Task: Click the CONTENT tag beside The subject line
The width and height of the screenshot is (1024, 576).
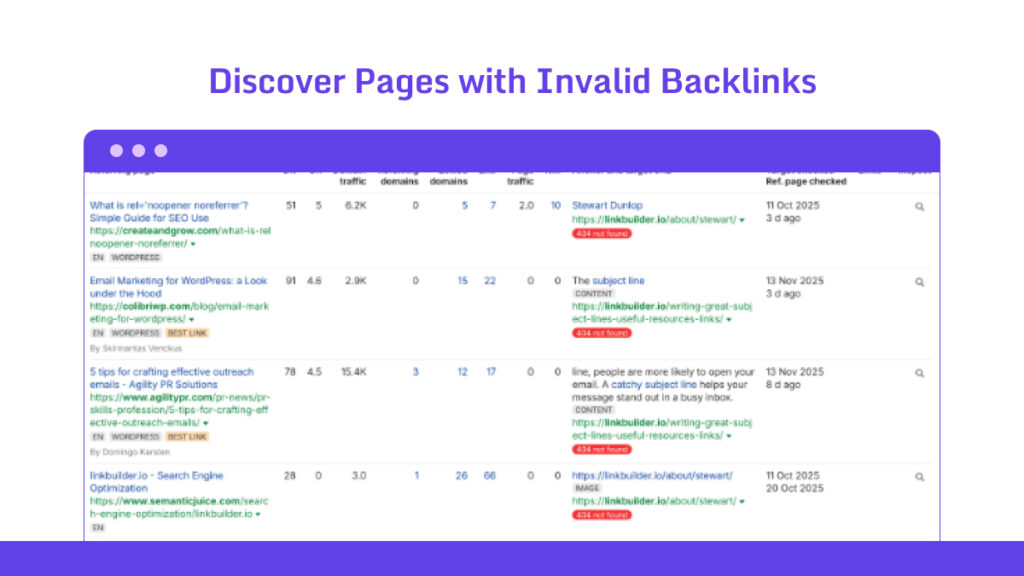Action: coord(594,294)
